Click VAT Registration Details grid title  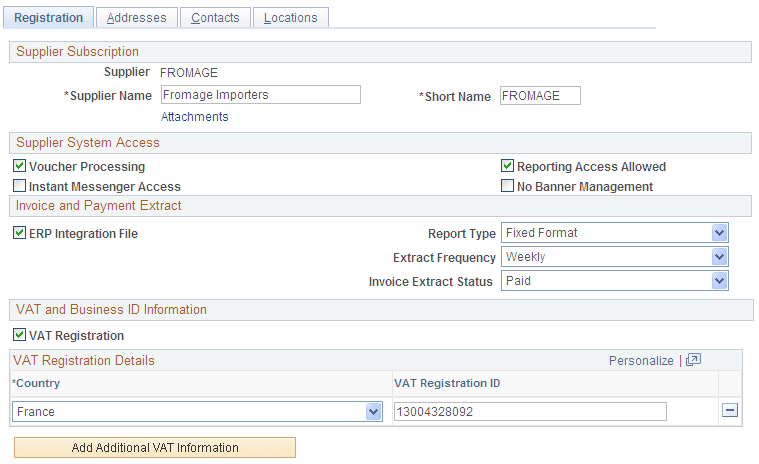(84, 360)
